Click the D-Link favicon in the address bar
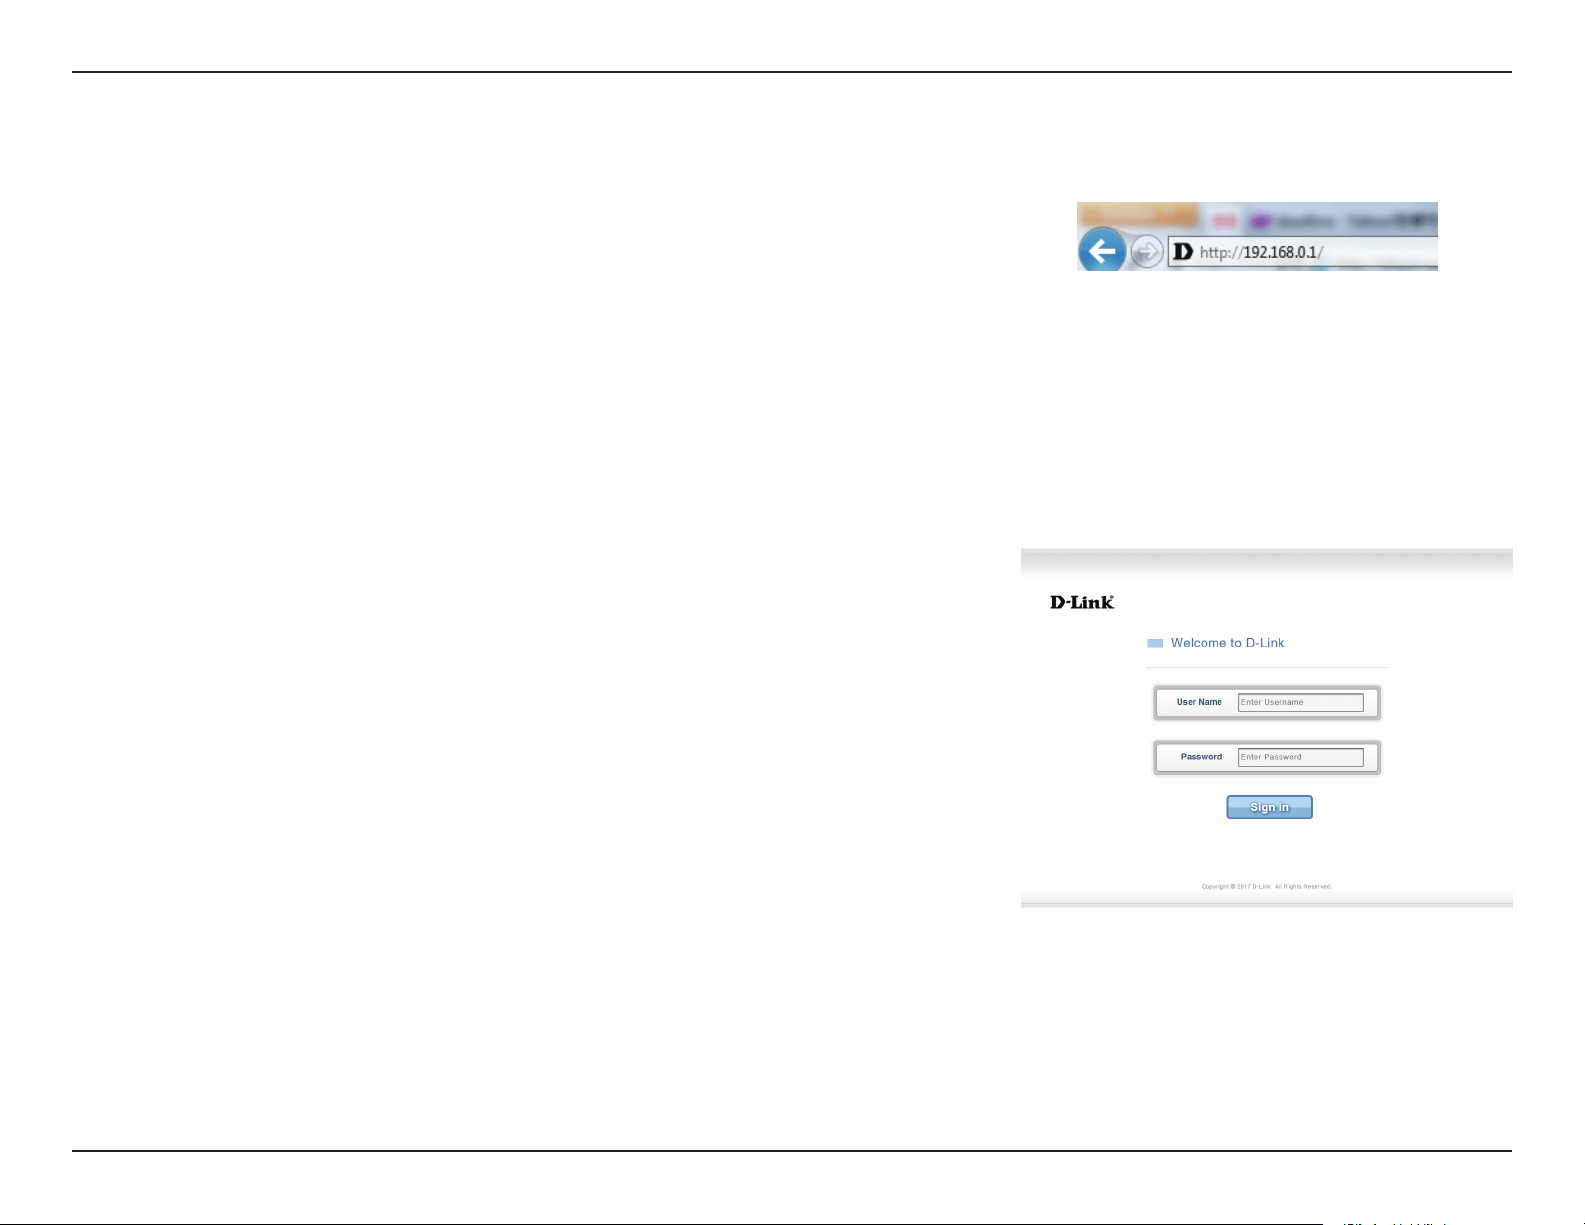 pyautogui.click(x=1183, y=252)
